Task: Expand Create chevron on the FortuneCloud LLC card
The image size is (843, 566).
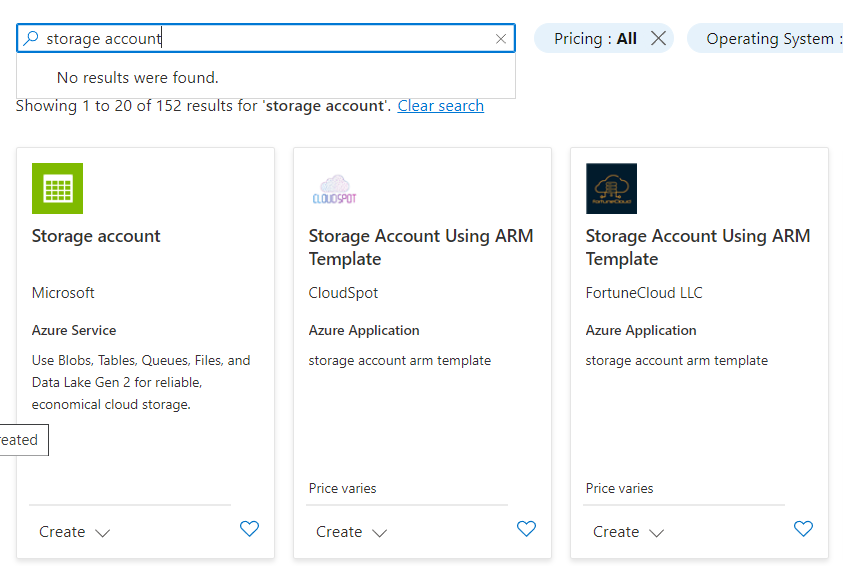Action: pyautogui.click(x=656, y=533)
